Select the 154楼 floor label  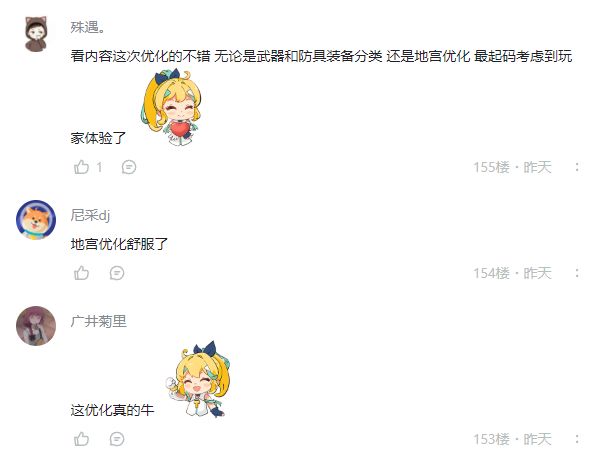(x=492, y=273)
